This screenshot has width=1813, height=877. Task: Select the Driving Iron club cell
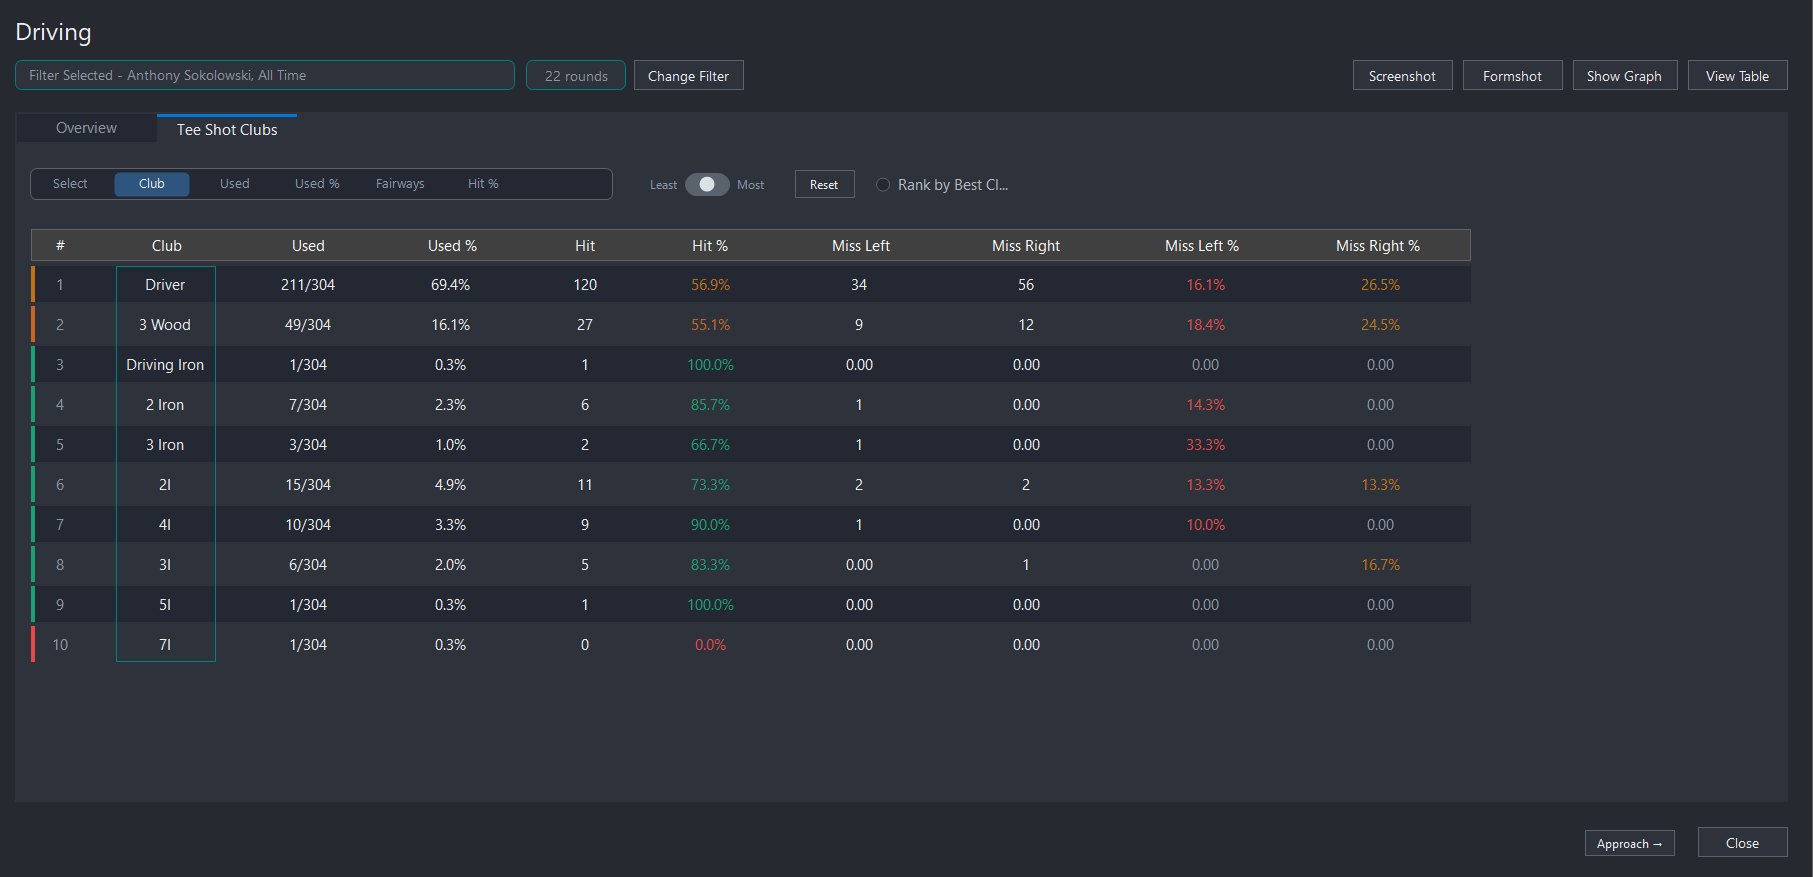(165, 365)
